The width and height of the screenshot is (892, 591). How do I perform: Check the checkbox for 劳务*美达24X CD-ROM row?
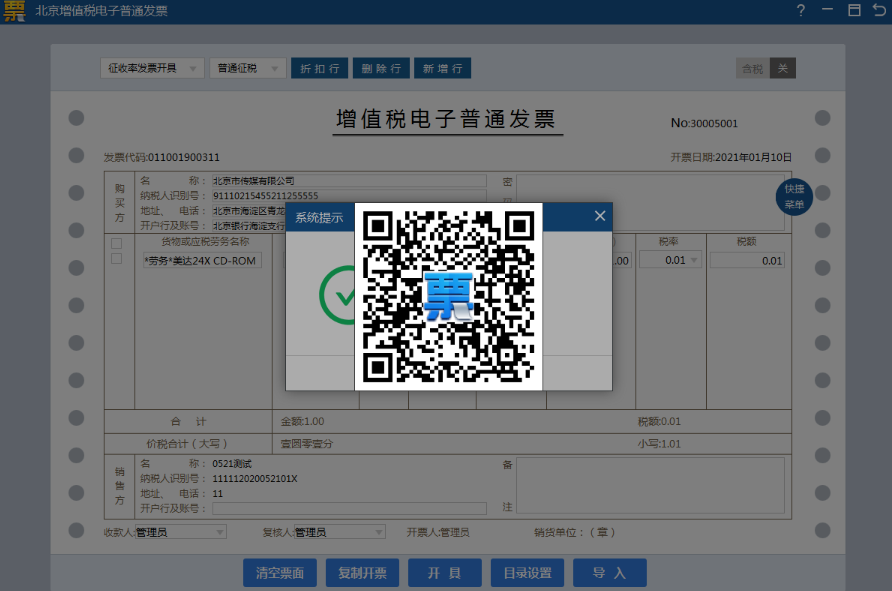(x=117, y=259)
